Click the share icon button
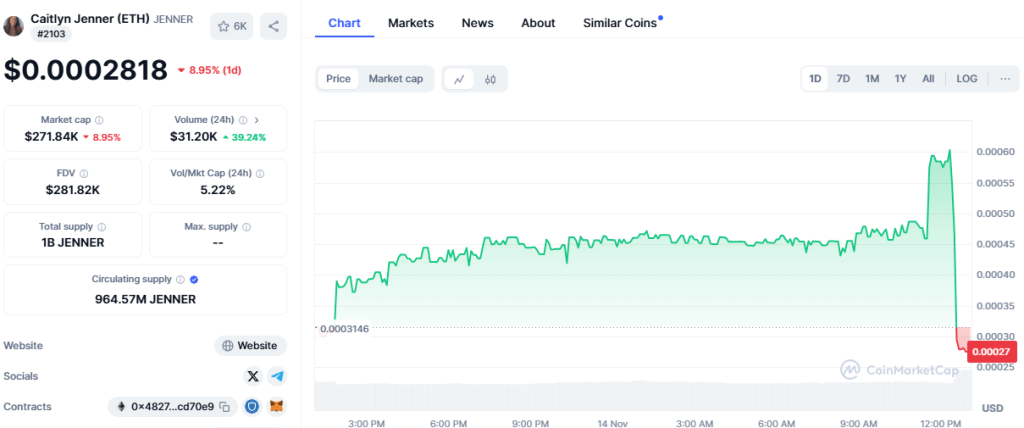Image resolution: width=1024 pixels, height=428 pixels. 273,26
